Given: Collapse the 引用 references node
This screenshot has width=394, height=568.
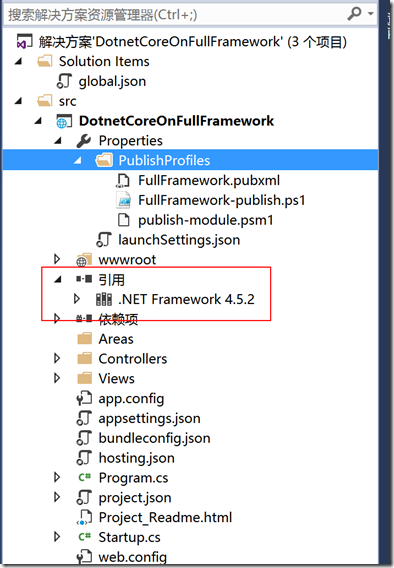Looking at the screenshot, I should [x=58, y=279].
